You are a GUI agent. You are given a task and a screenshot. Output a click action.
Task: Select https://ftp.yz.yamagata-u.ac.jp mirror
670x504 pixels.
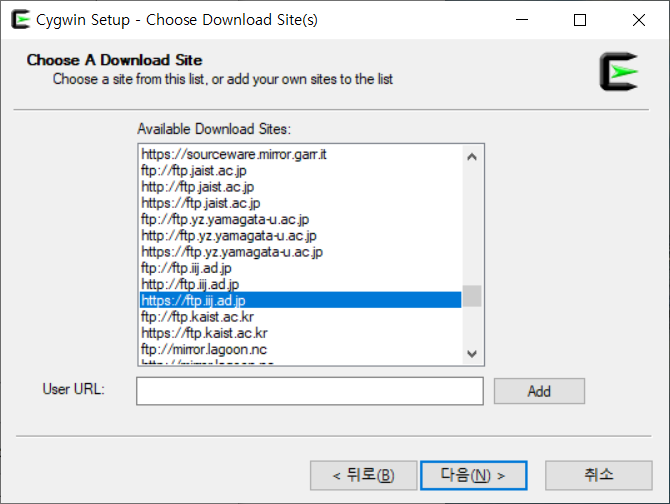click(300, 252)
